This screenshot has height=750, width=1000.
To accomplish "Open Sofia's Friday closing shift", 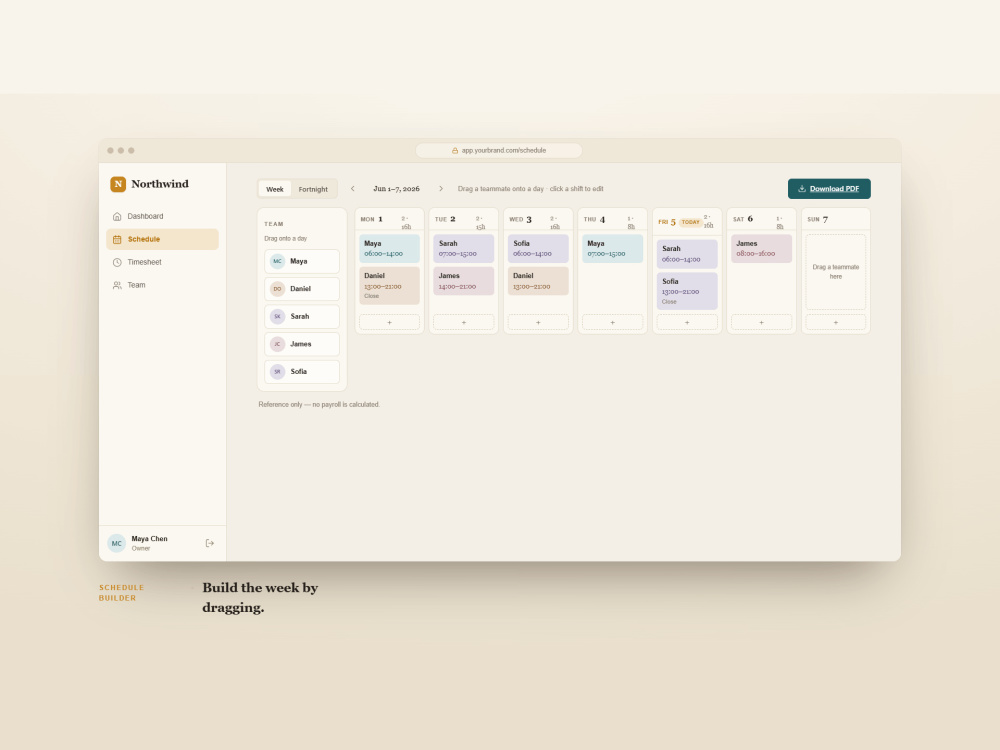I will [x=687, y=291].
